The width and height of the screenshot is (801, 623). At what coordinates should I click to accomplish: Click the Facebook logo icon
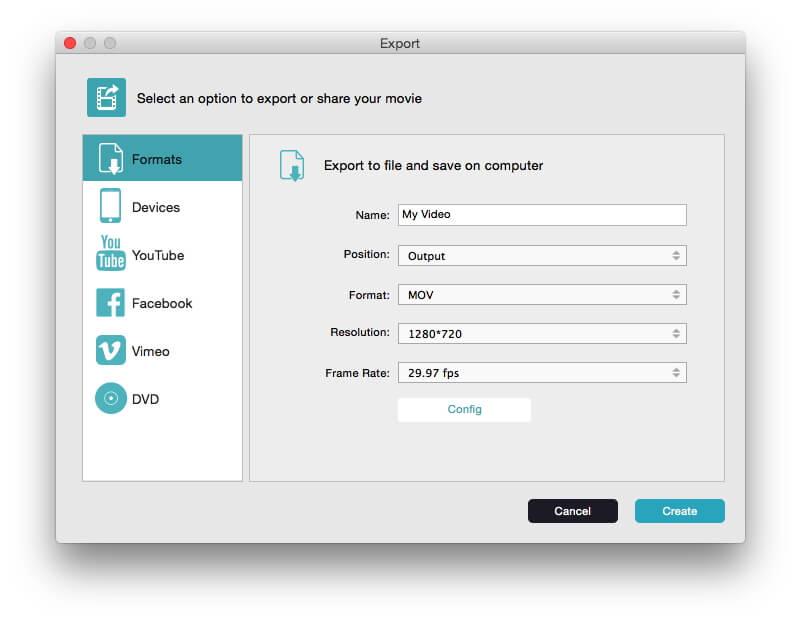tap(110, 302)
